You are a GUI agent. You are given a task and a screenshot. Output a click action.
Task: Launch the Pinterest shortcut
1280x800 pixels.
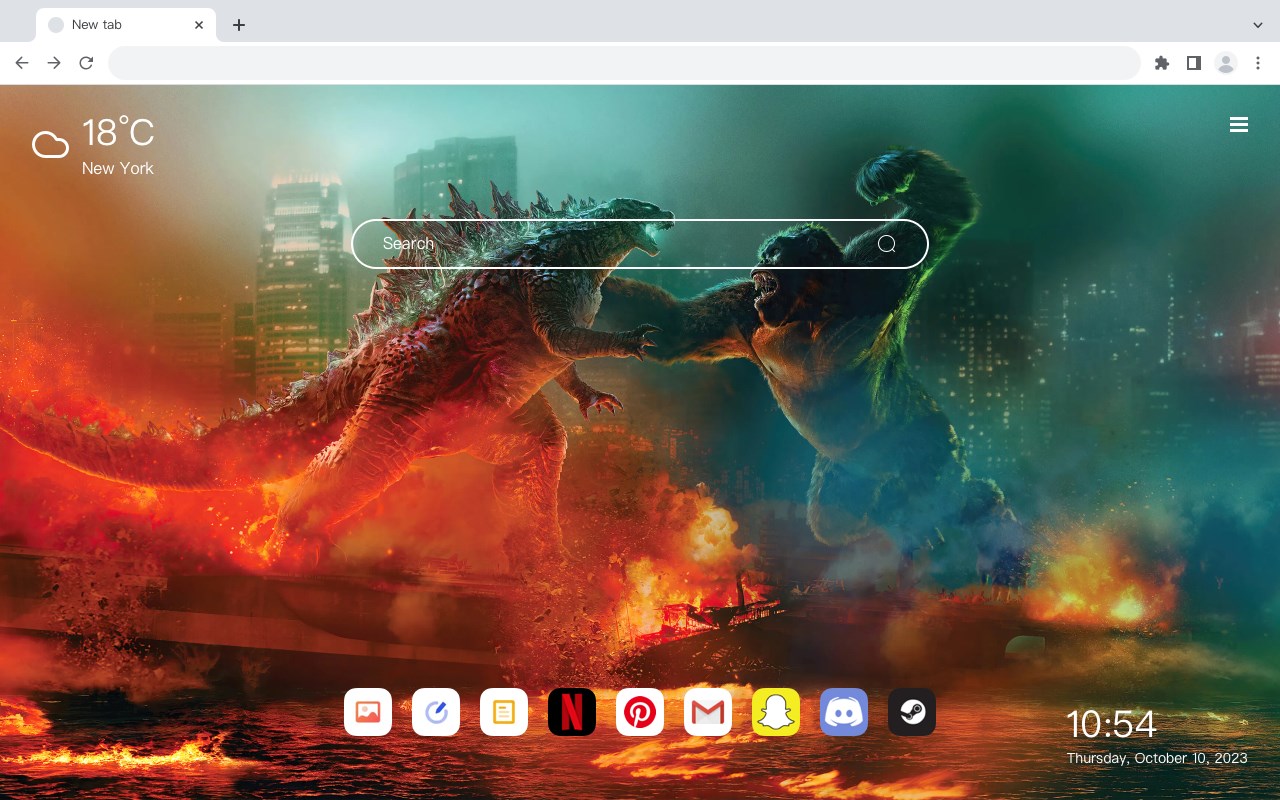point(640,712)
